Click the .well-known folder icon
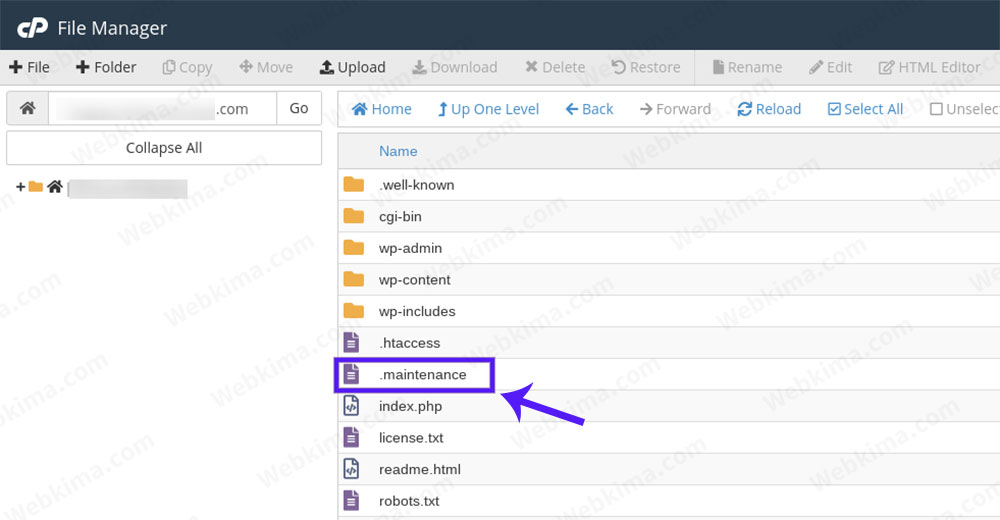Viewport: 1000px width, 520px height. pyautogui.click(x=353, y=185)
